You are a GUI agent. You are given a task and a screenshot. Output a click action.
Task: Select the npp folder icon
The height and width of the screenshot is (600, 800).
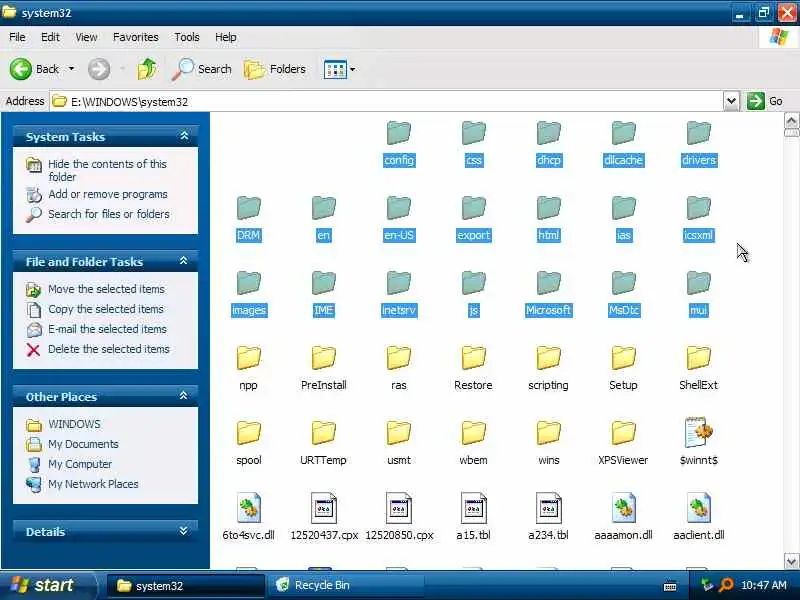coord(248,358)
